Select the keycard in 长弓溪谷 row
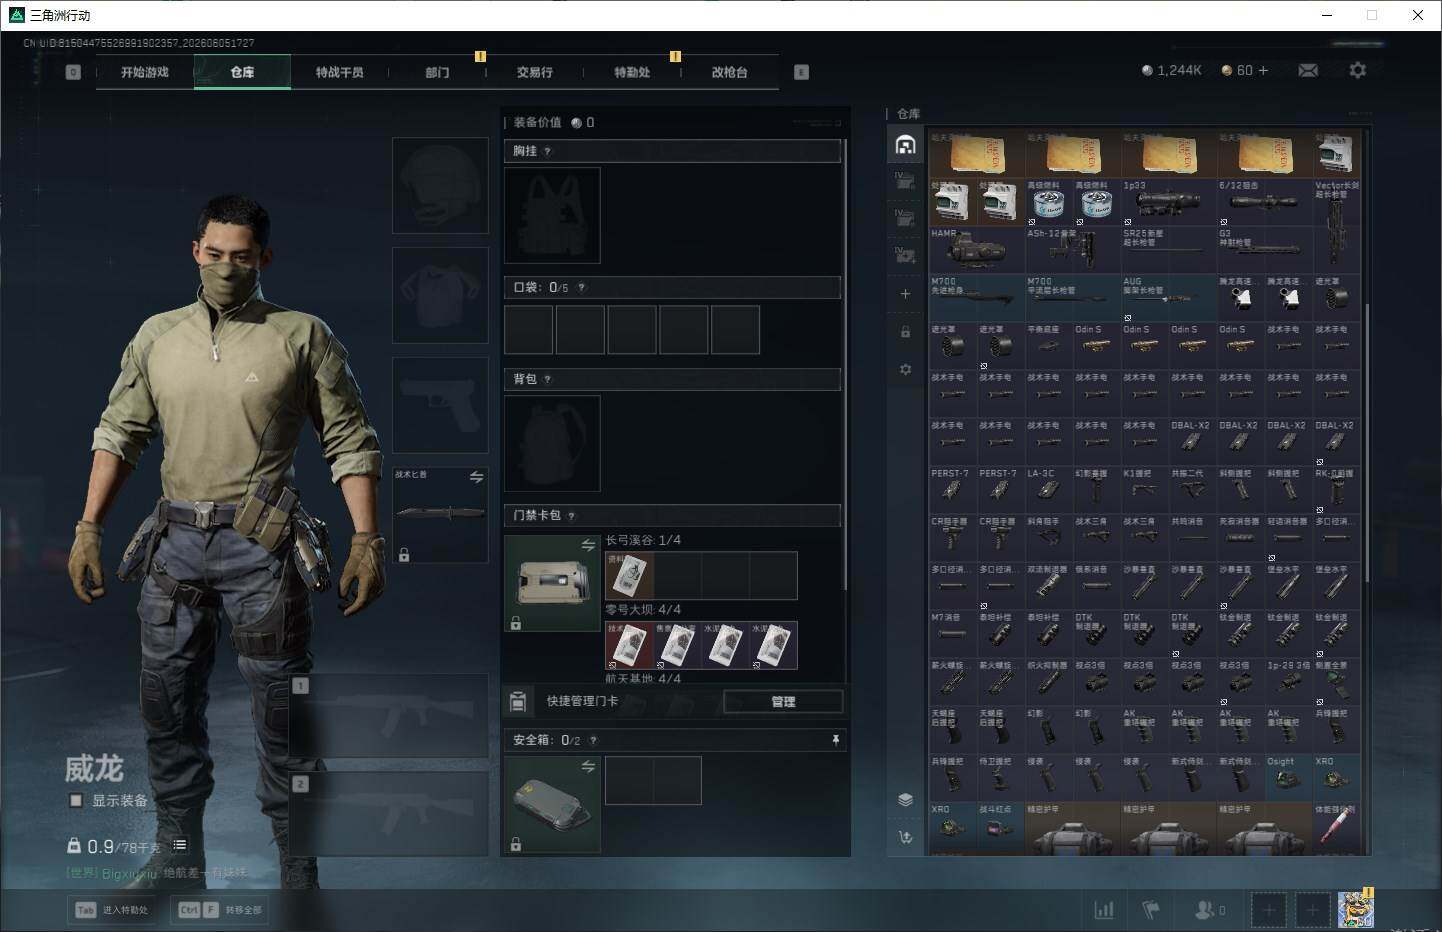 [629, 575]
